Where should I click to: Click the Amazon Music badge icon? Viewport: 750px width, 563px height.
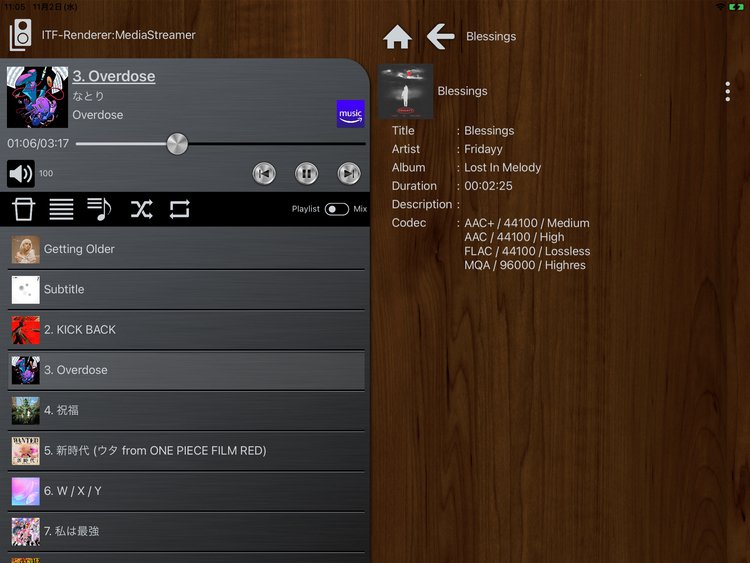pos(350,114)
